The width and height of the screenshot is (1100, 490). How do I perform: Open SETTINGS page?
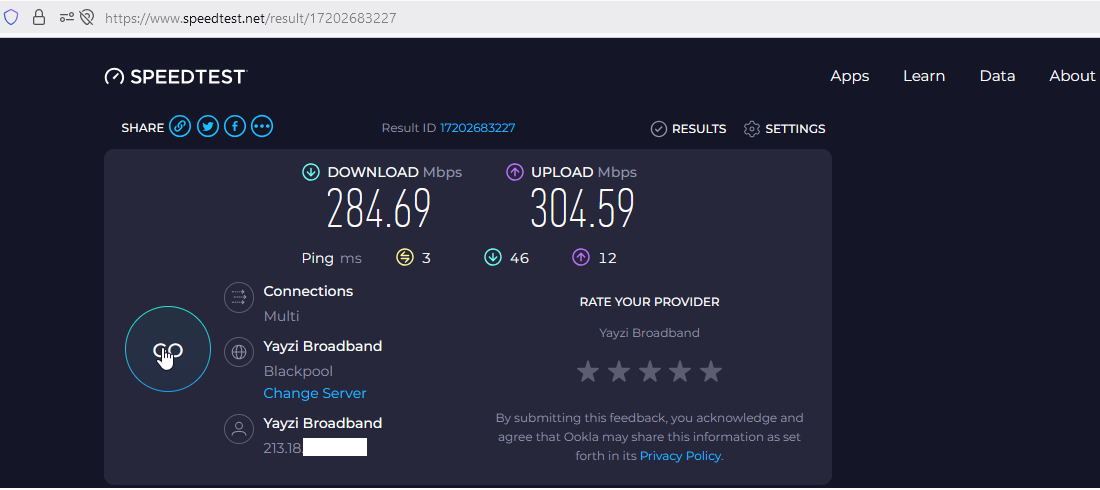795,129
